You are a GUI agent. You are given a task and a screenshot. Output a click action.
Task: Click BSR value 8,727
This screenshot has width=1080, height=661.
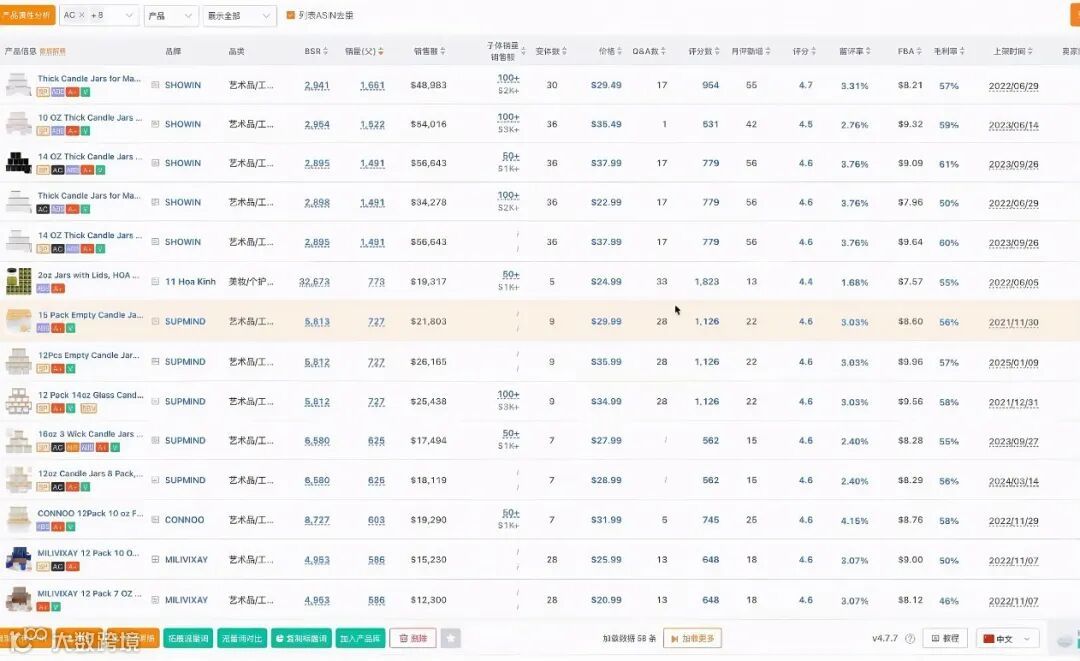pyautogui.click(x=317, y=520)
